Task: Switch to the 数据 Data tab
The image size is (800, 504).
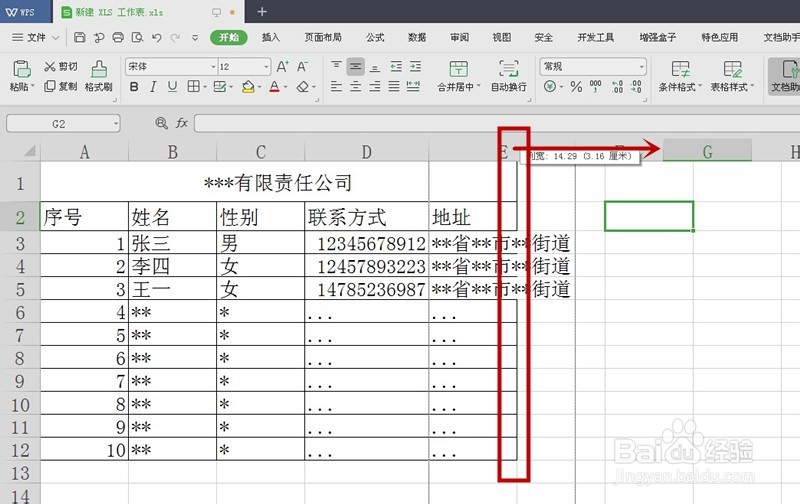Action: [x=417, y=37]
